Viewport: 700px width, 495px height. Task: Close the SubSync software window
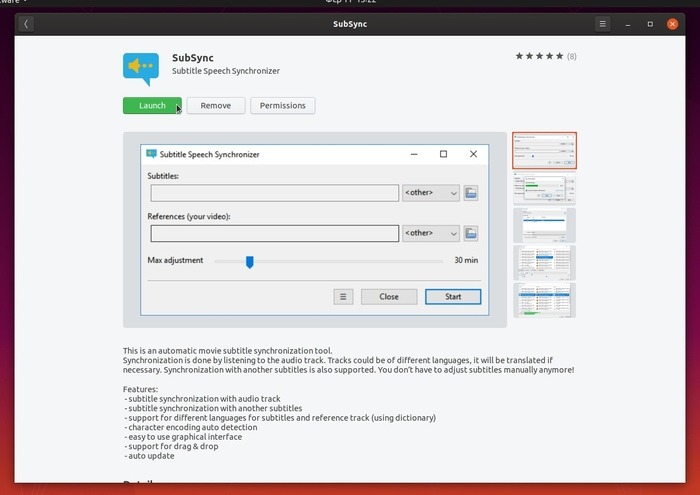[x=672, y=24]
